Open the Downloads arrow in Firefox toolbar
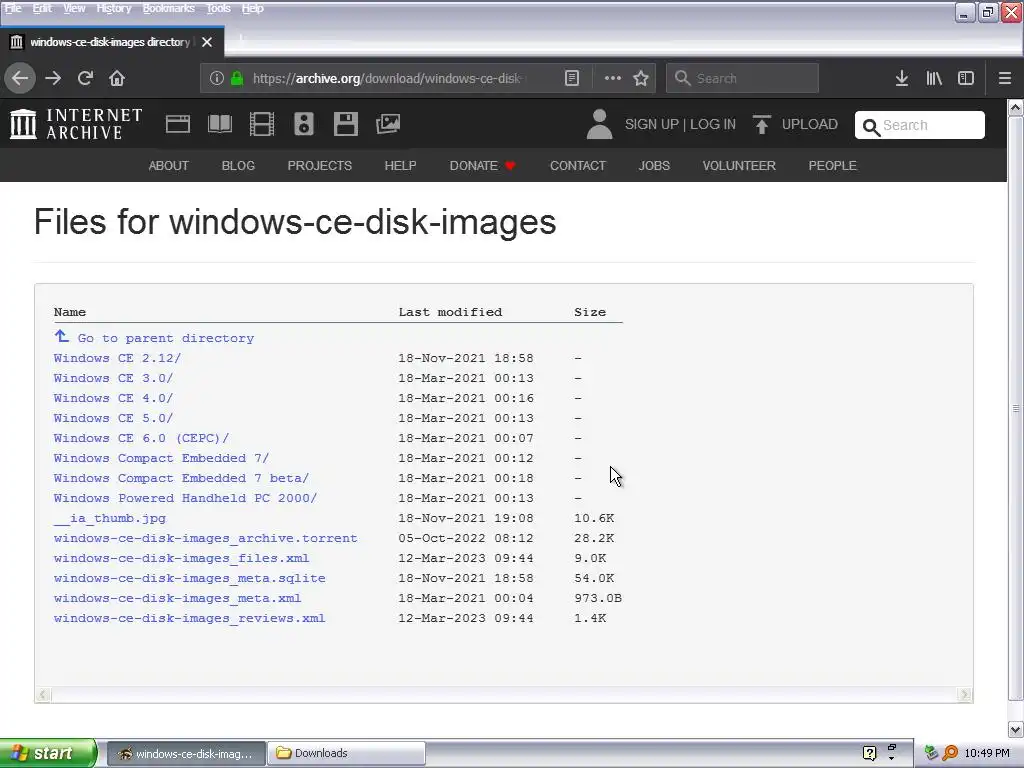Viewport: 1024px width, 768px height. (902, 78)
